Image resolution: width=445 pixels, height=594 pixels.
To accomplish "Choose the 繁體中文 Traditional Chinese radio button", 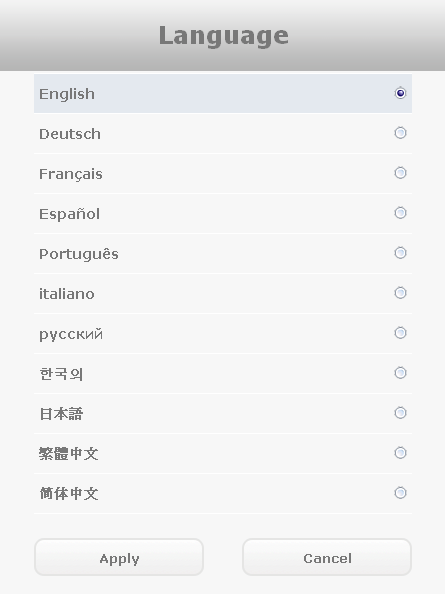I will (x=400, y=453).
